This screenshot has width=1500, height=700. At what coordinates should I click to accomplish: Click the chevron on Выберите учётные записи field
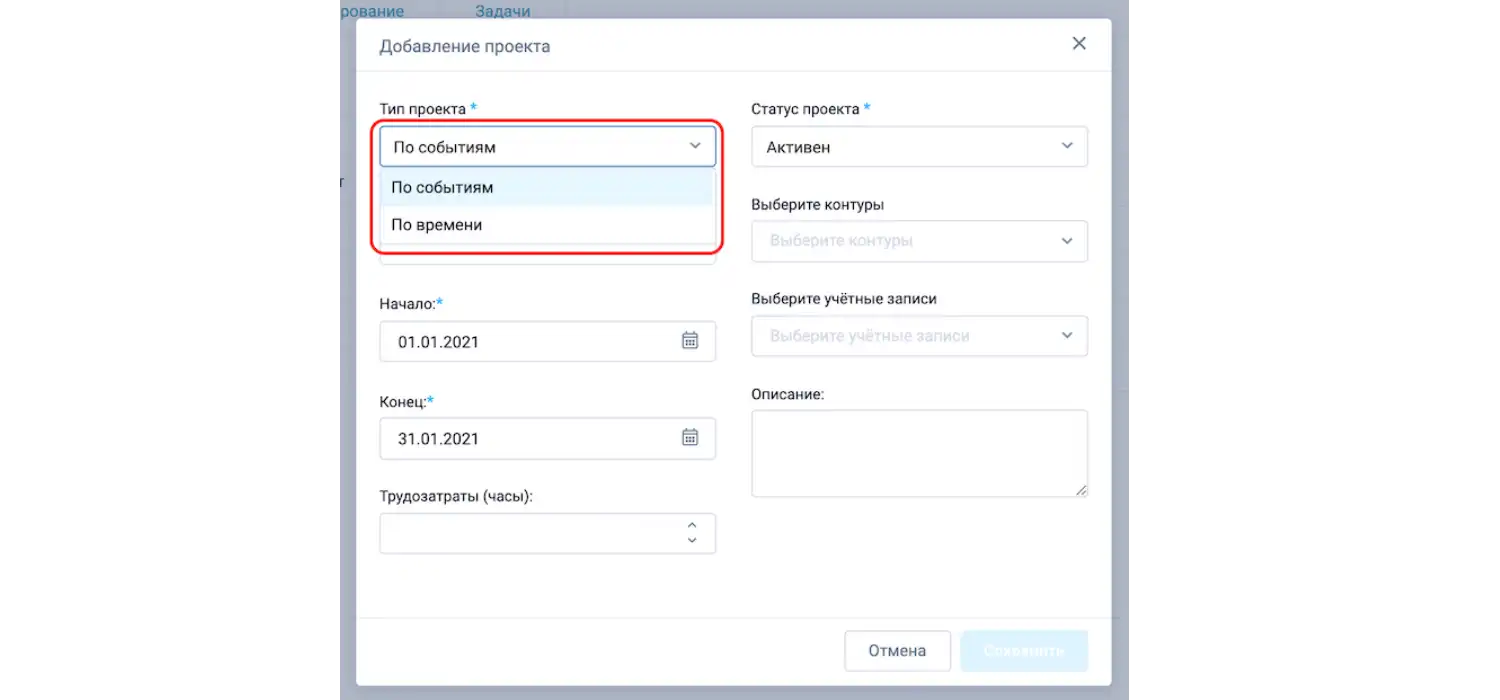[x=1067, y=336]
